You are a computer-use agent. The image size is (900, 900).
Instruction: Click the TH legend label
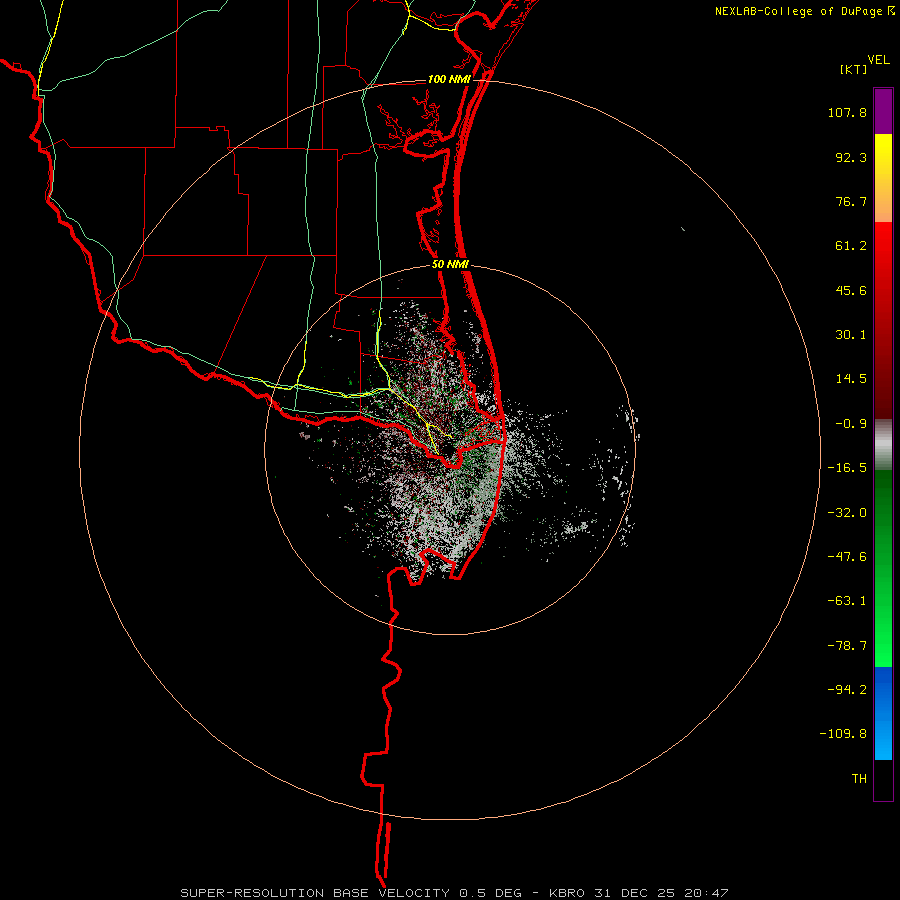point(859,779)
